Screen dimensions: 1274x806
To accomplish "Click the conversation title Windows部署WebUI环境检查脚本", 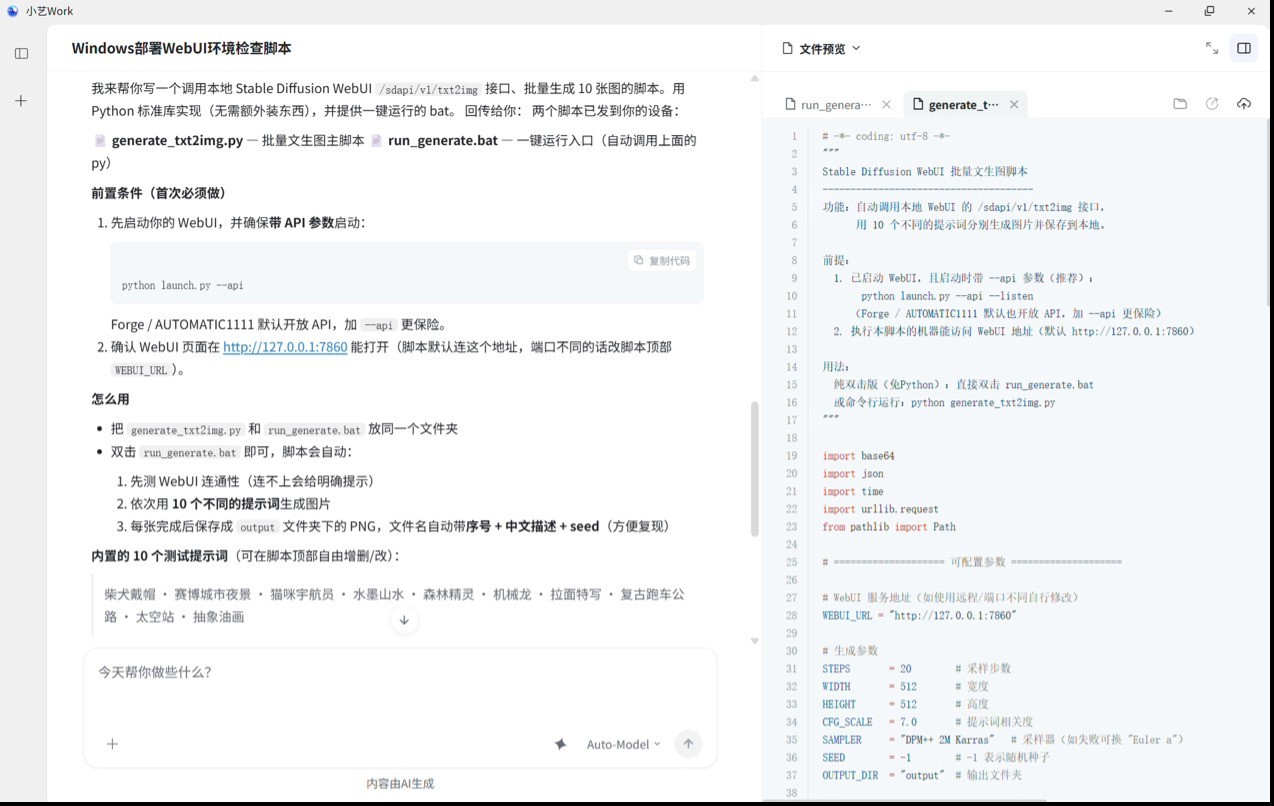I will [x=181, y=48].
